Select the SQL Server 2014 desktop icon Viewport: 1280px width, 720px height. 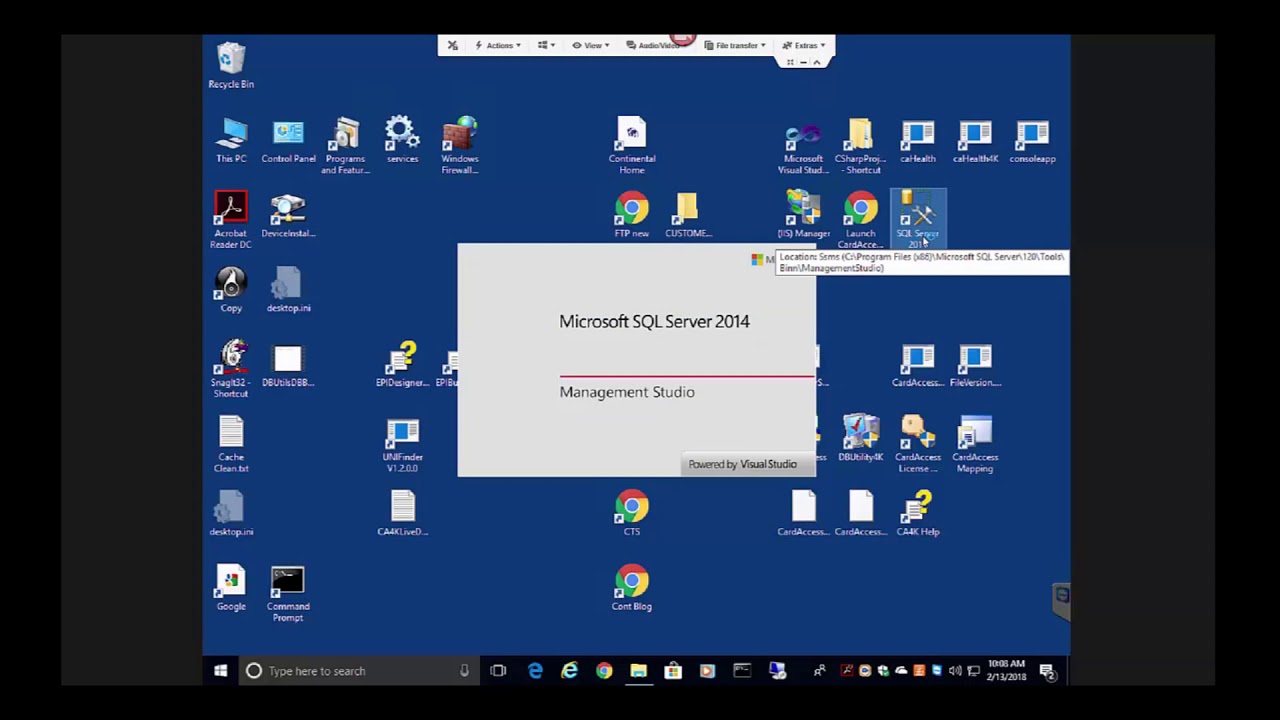[x=917, y=220]
